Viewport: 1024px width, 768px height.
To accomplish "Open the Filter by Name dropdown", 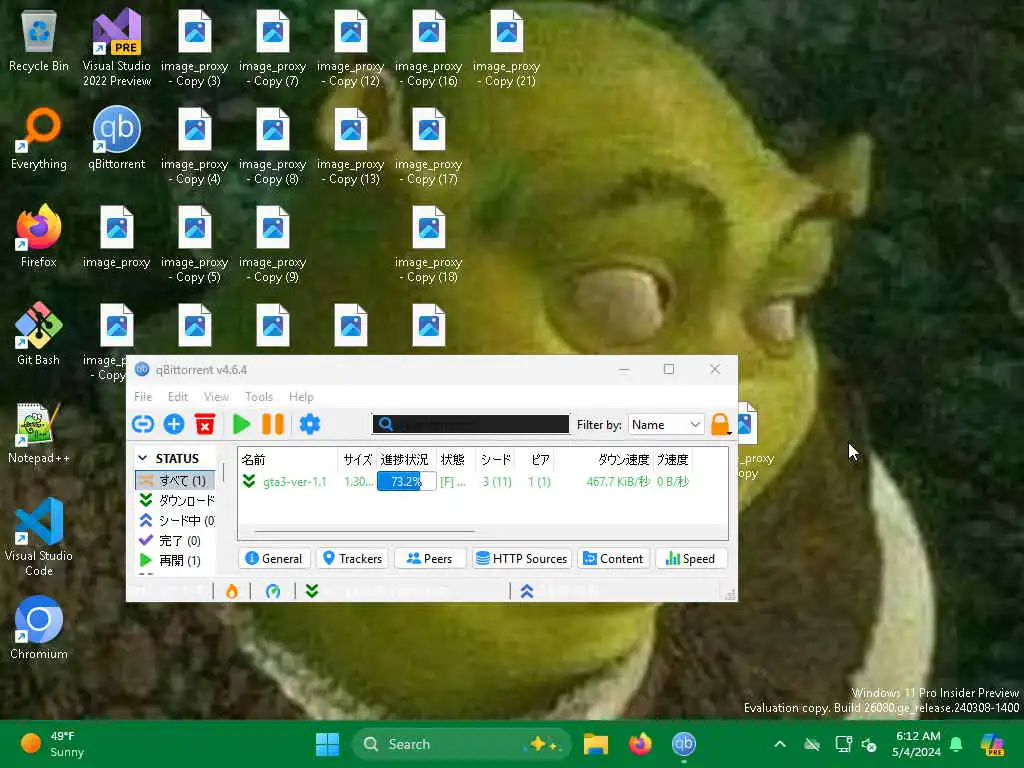I will click(x=667, y=424).
